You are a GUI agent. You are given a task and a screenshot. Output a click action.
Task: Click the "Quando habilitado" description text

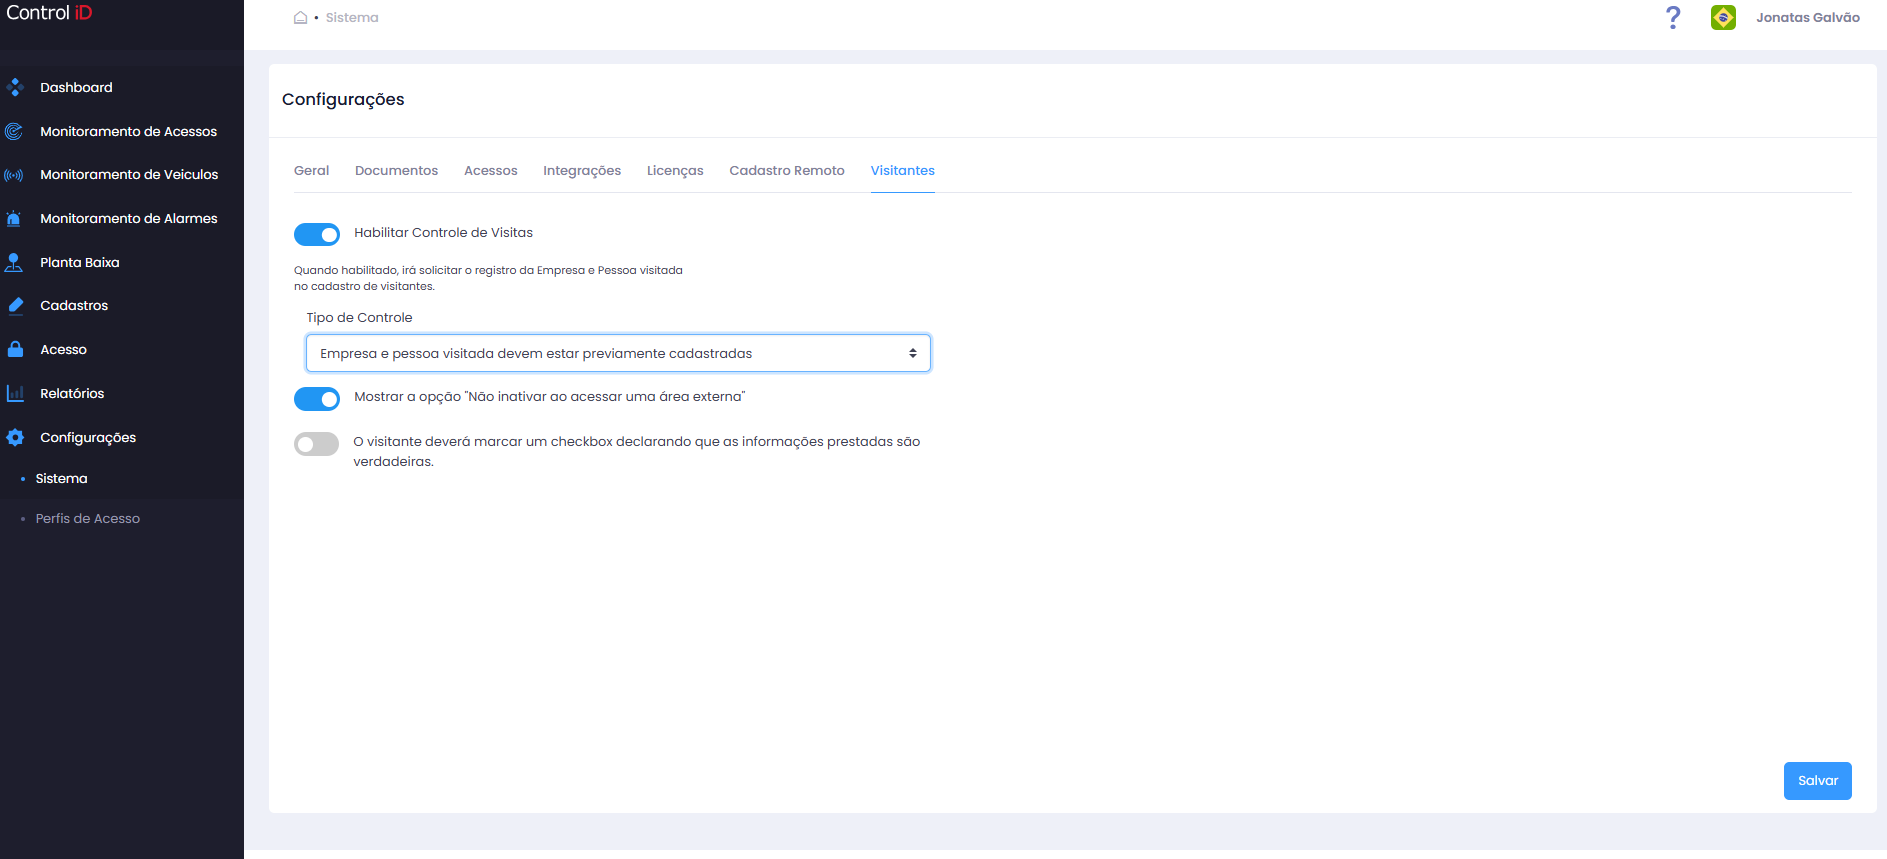point(488,278)
